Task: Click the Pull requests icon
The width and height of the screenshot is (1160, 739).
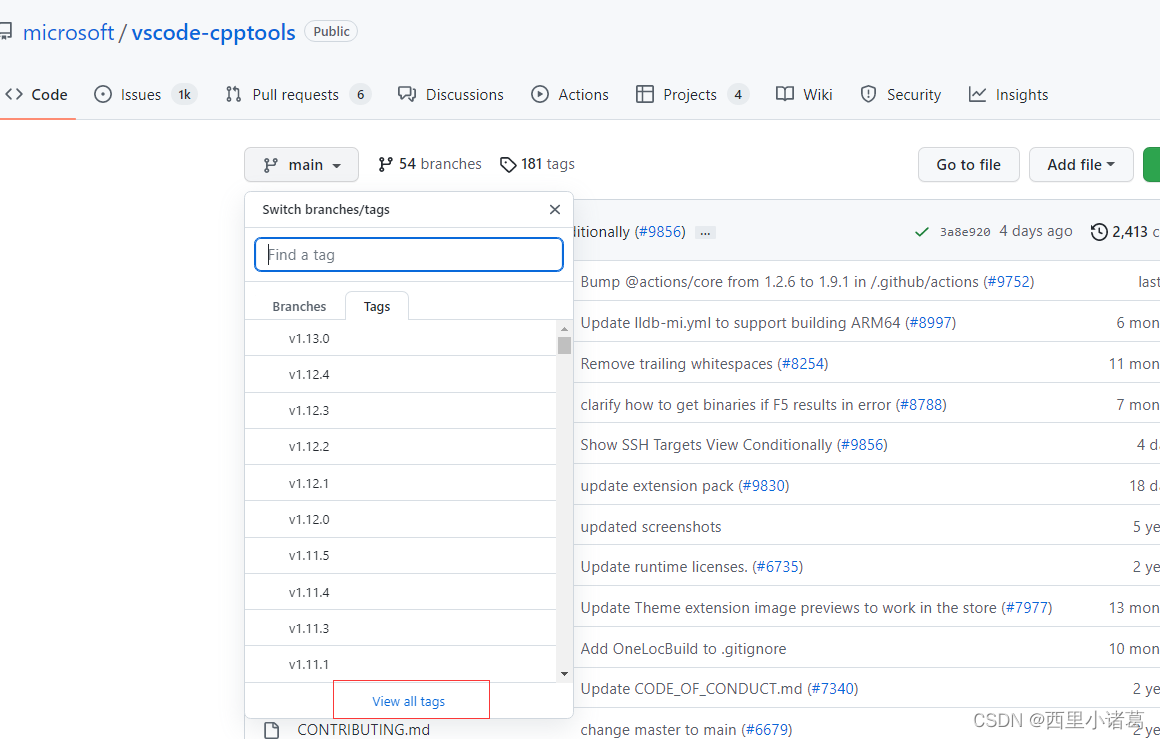Action: coord(234,95)
